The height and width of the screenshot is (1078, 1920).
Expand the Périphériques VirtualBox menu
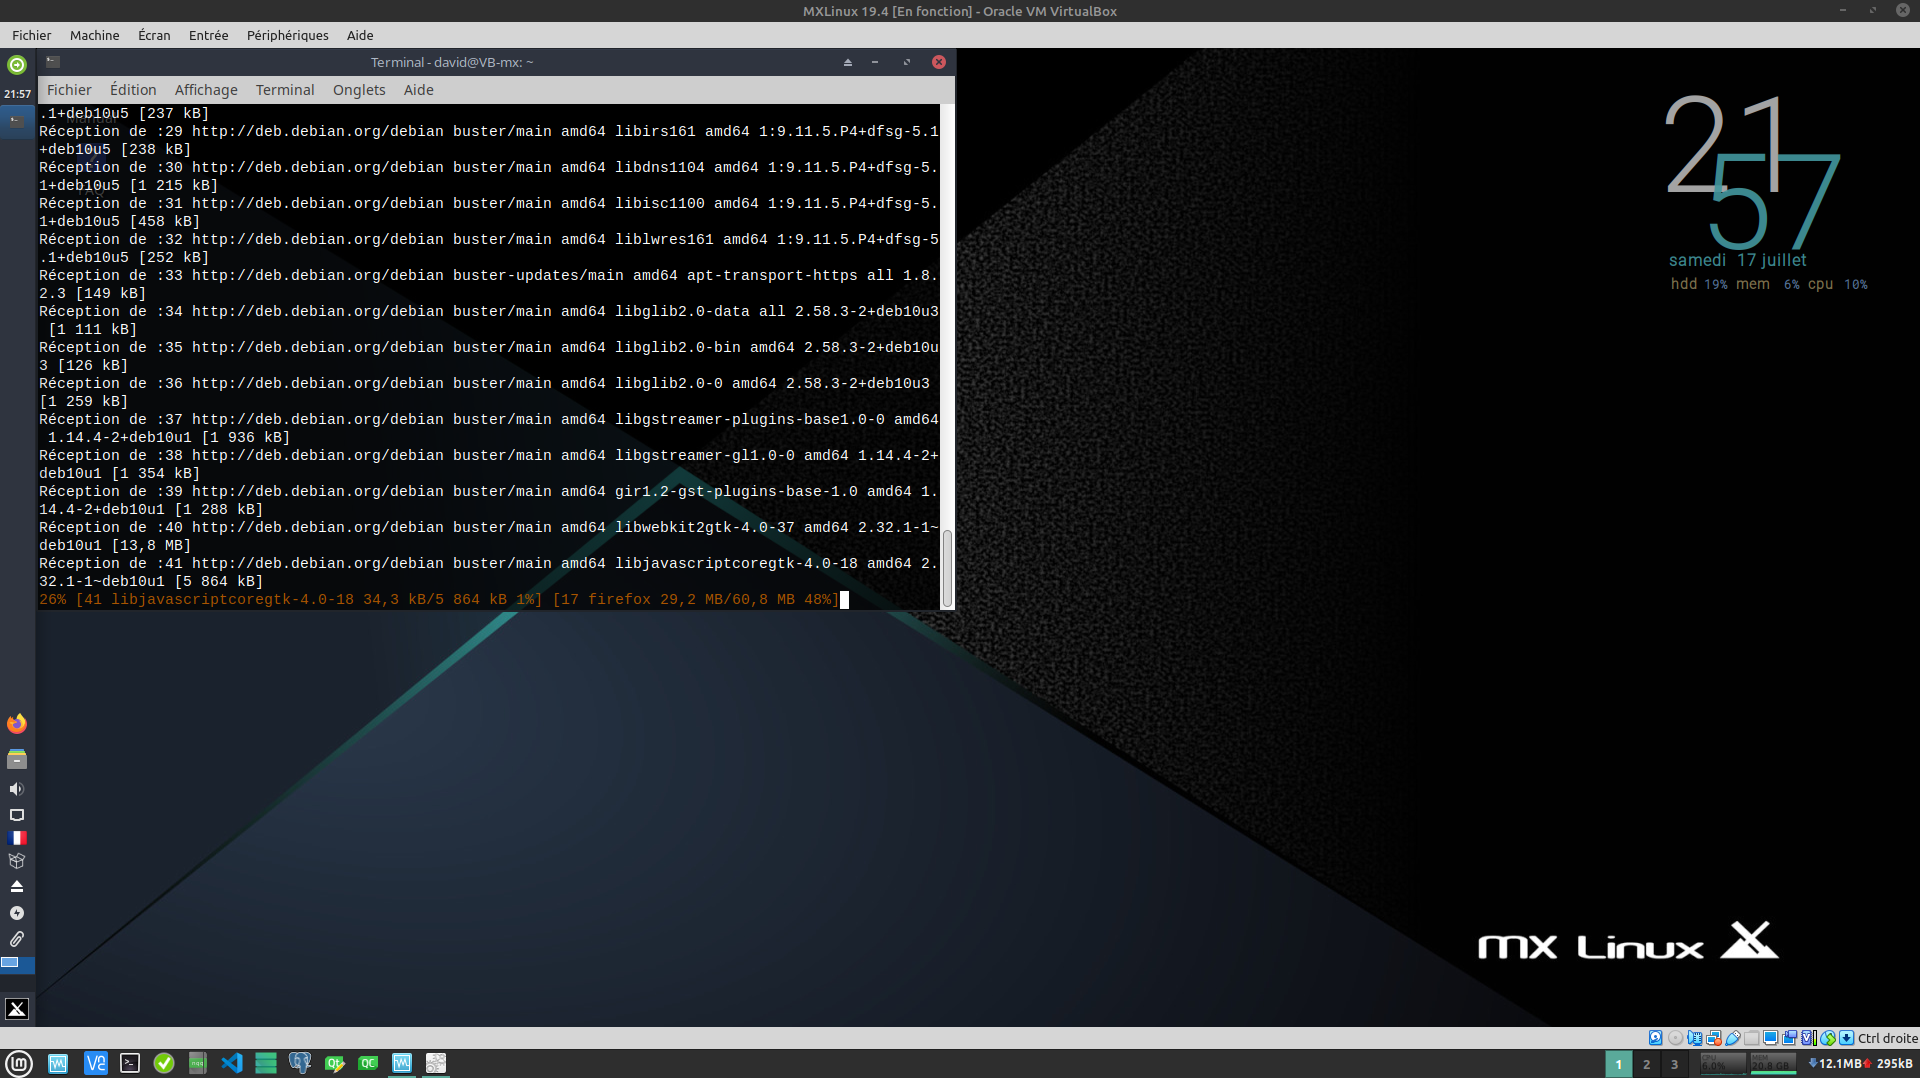point(287,35)
